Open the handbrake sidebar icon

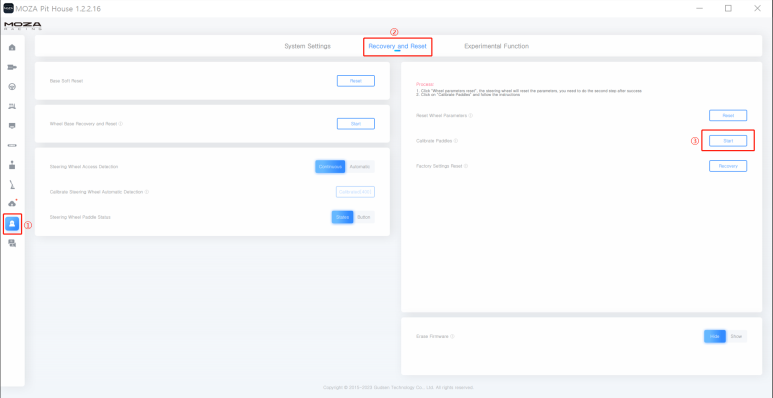pyautogui.click(x=12, y=185)
